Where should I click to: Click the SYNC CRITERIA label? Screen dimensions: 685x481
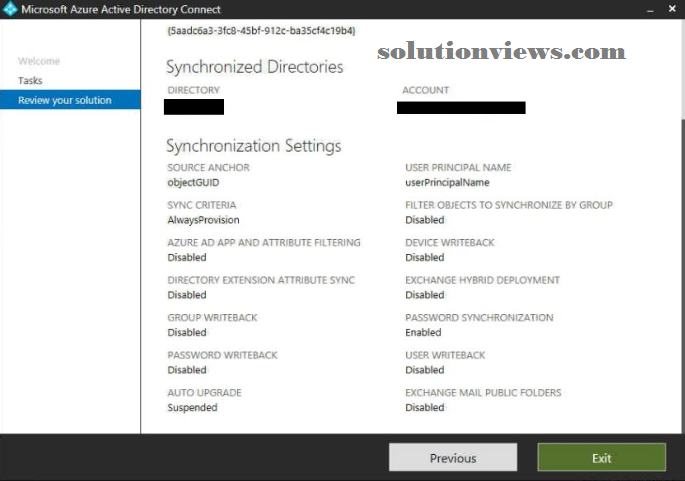click(x=202, y=205)
